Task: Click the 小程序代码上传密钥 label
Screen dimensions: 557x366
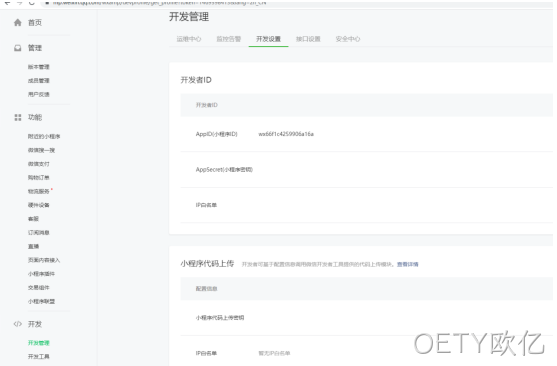Action: 220,318
